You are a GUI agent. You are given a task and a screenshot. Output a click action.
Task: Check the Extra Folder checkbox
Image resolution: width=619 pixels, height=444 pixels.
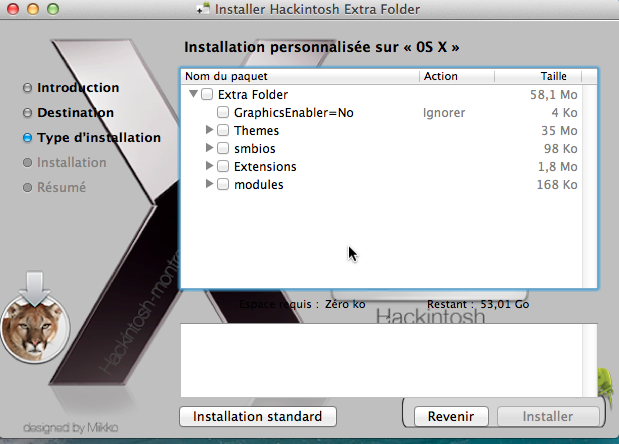pyautogui.click(x=207, y=94)
